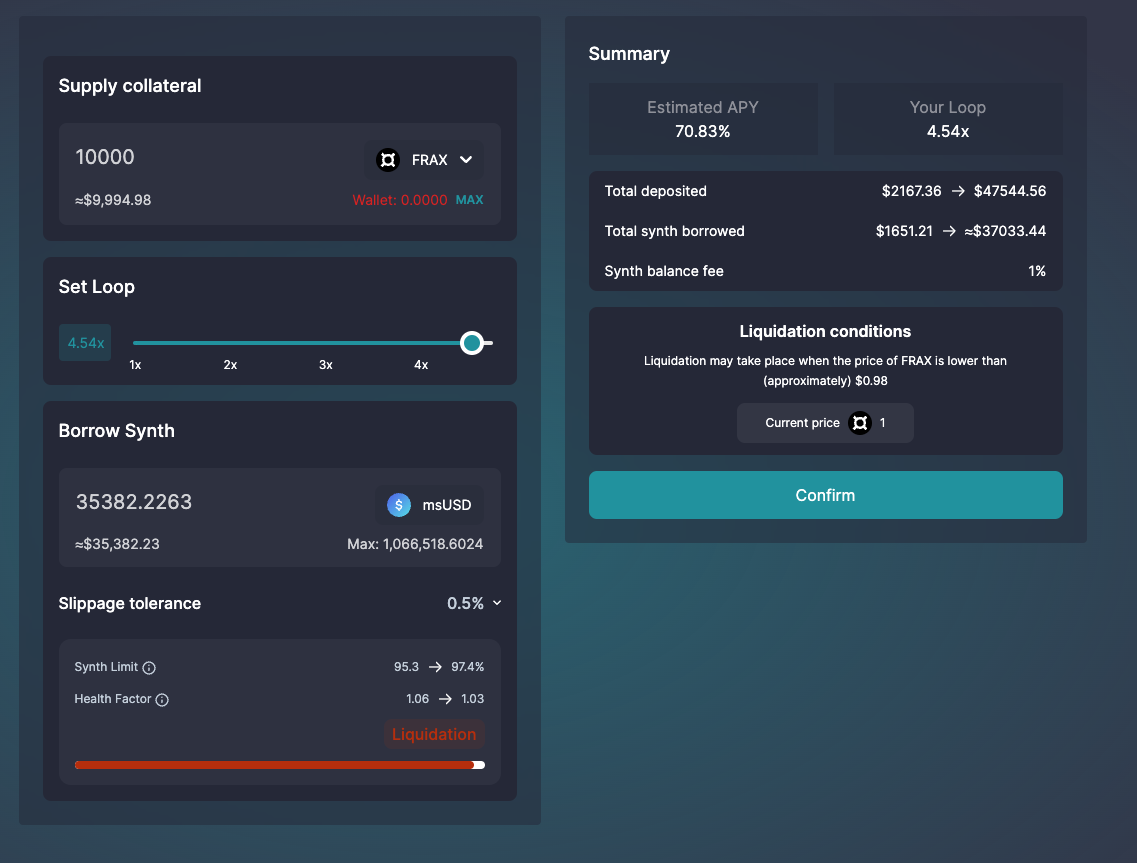Click MAX to use full wallet balance
This screenshot has height=863, width=1137.
[469, 199]
